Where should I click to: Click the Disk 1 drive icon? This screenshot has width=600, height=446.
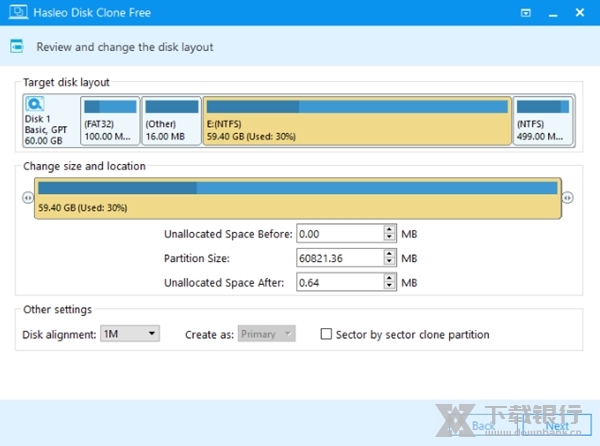pos(34,104)
